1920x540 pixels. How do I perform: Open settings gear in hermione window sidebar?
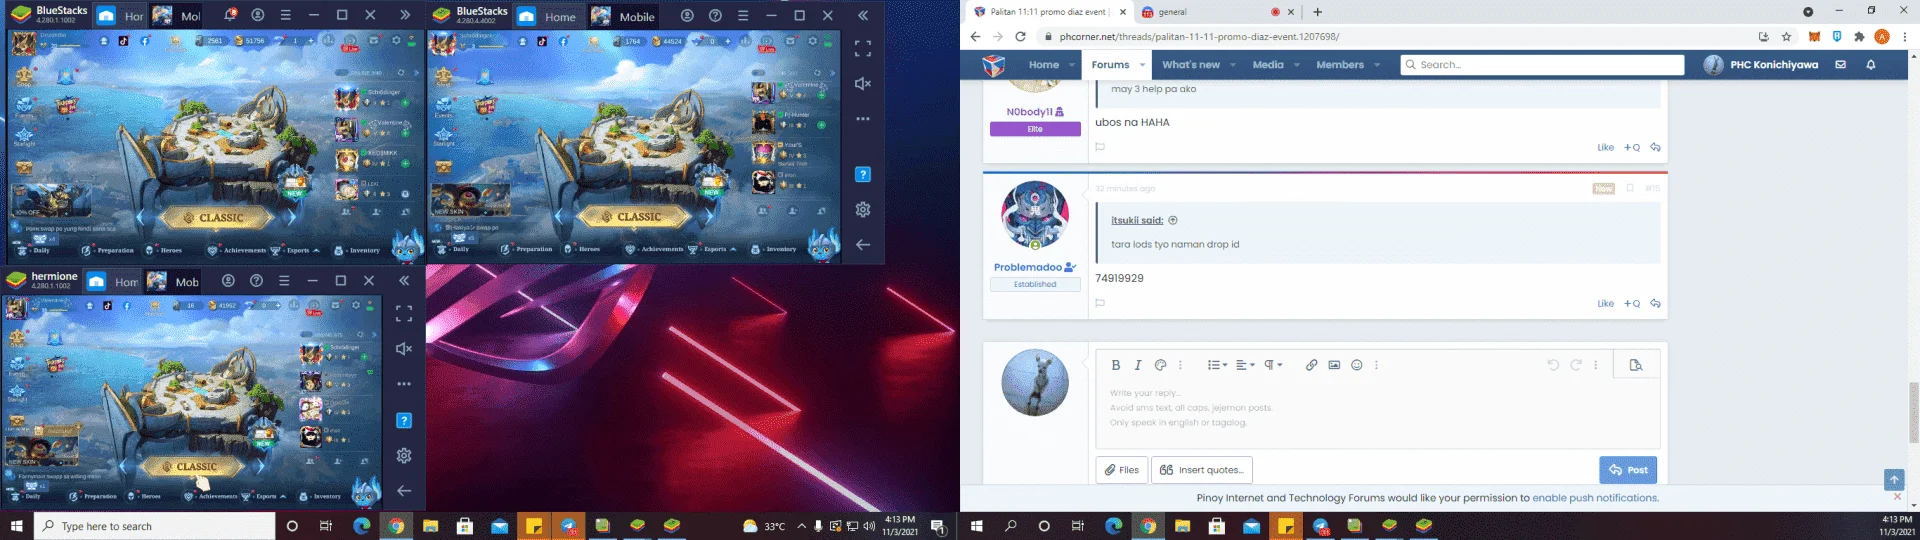point(404,455)
